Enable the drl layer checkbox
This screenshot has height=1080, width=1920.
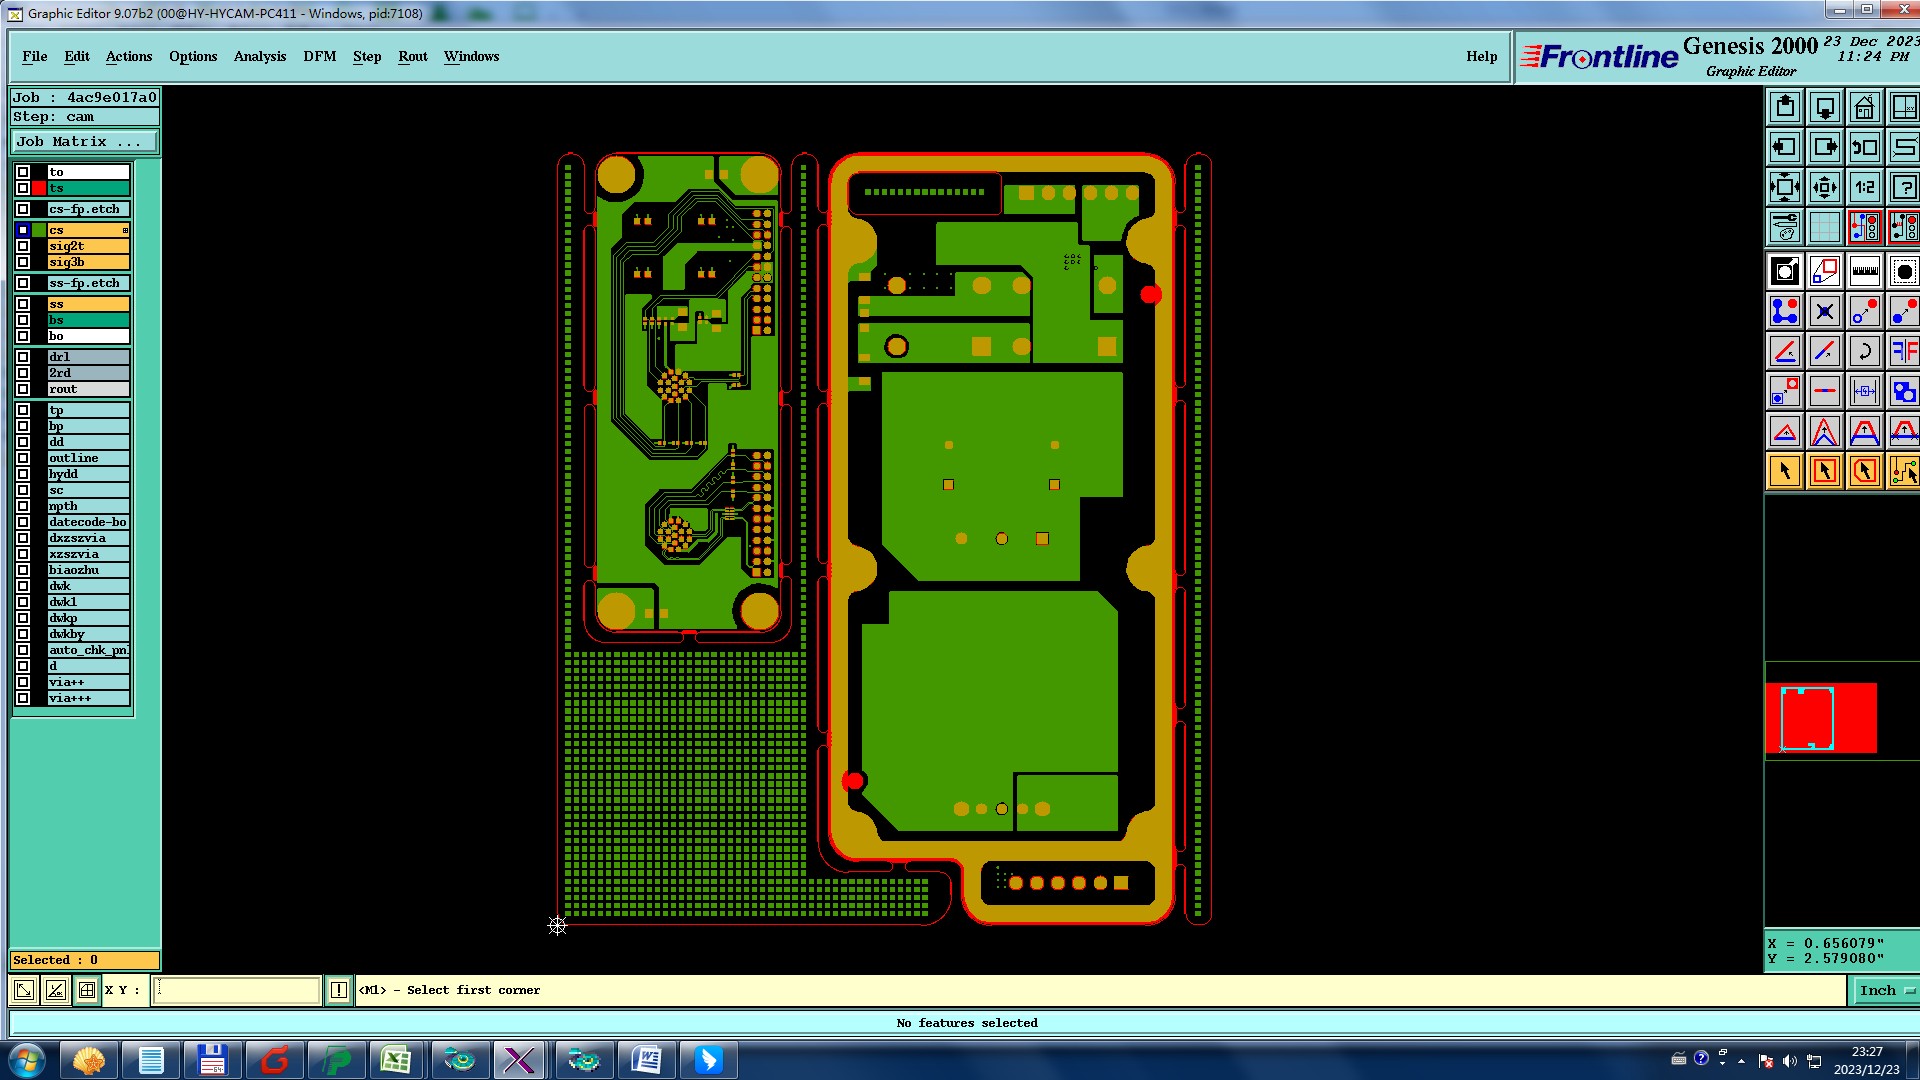[x=23, y=357]
